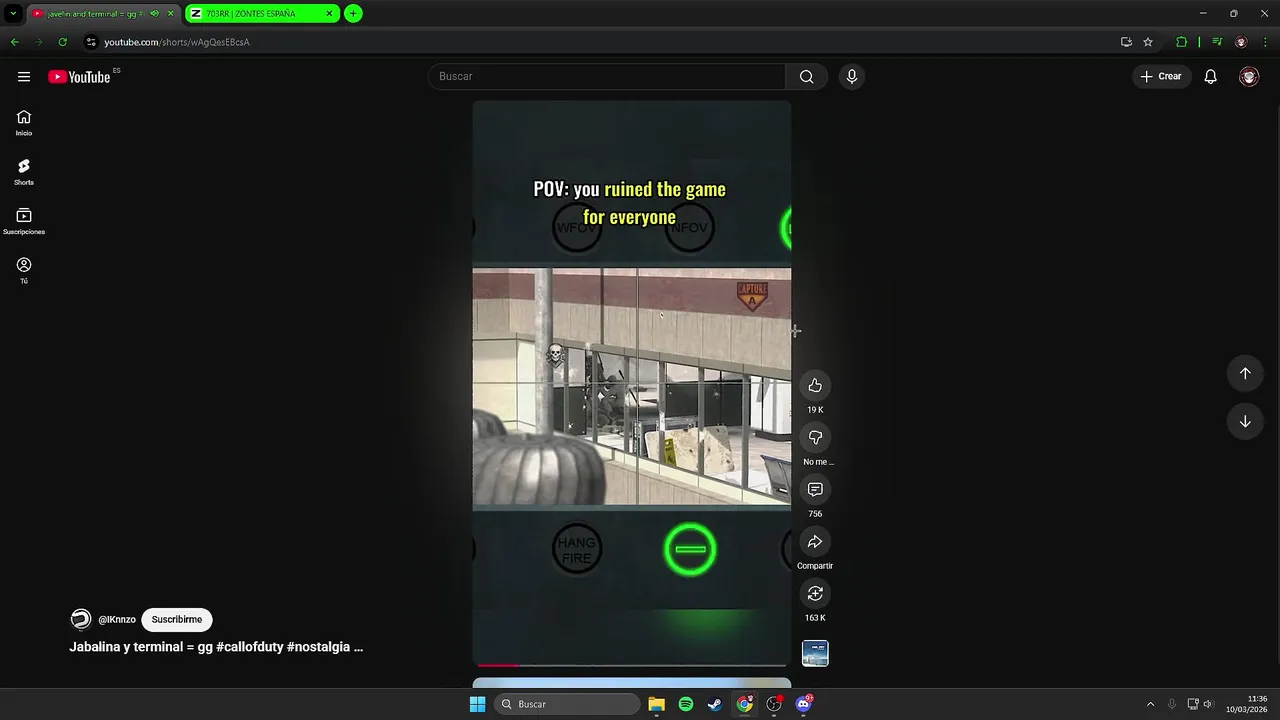This screenshot has height=720, width=1280.
Task: View site information icon in address bar
Action: pos(91,42)
